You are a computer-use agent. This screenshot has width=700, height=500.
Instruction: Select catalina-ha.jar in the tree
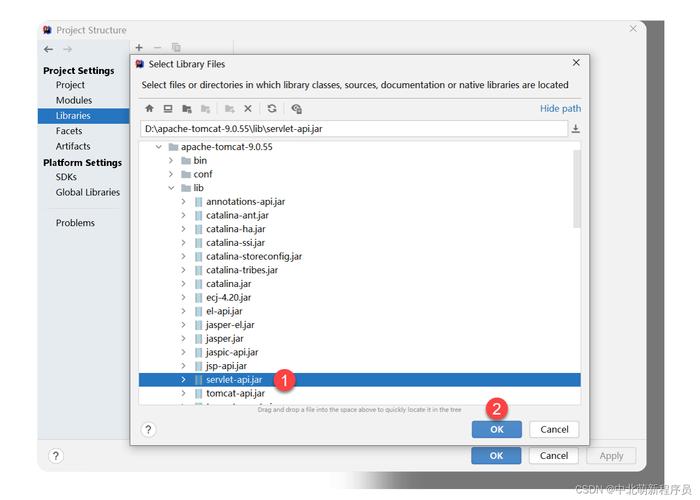(236, 229)
